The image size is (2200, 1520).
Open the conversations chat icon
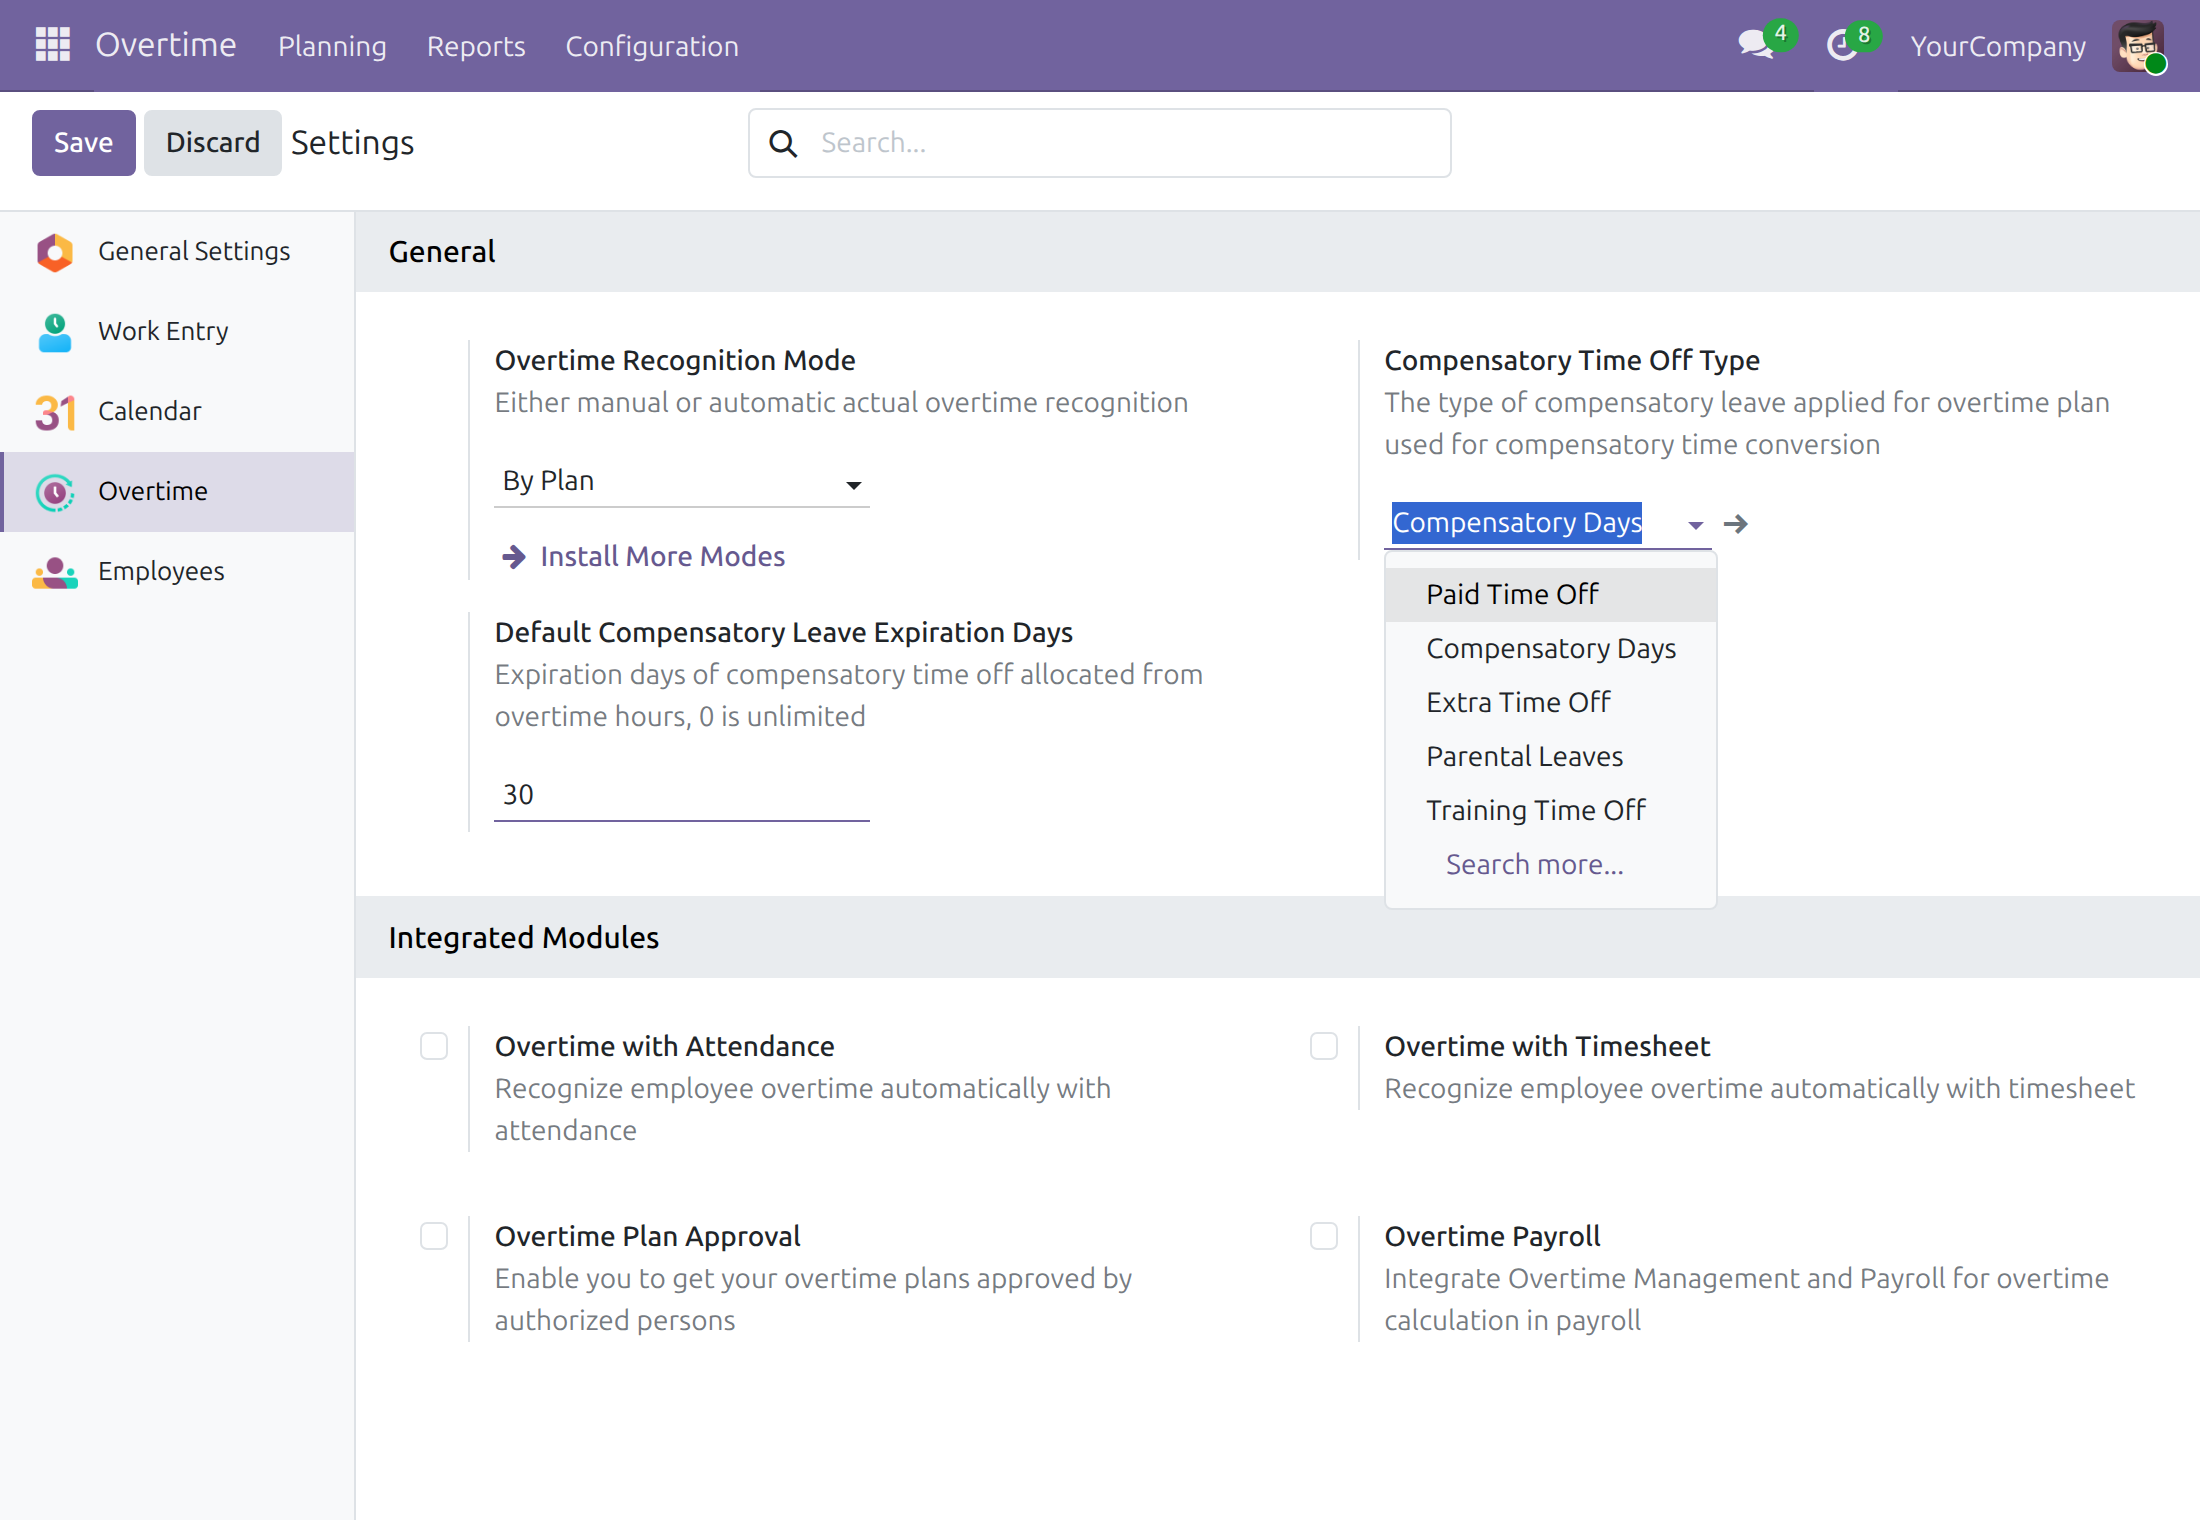(x=1756, y=44)
